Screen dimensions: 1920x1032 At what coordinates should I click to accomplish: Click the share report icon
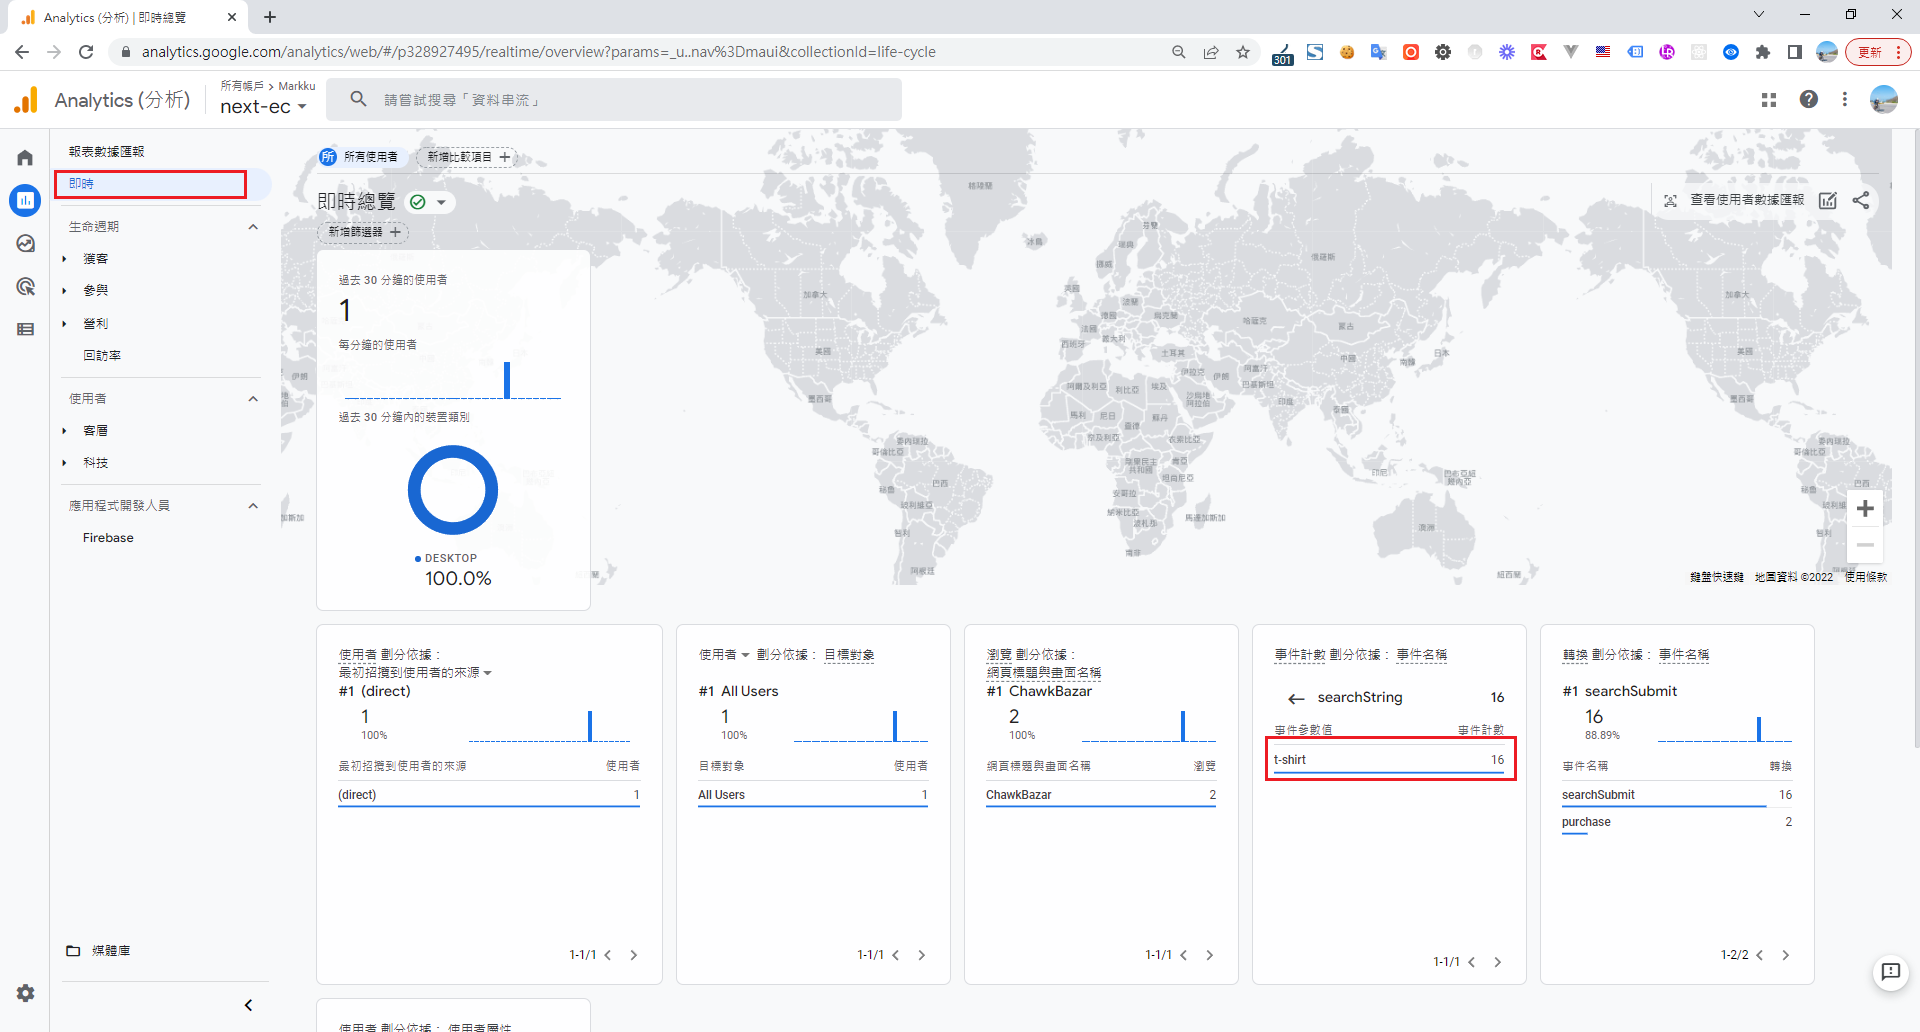coord(1861,200)
